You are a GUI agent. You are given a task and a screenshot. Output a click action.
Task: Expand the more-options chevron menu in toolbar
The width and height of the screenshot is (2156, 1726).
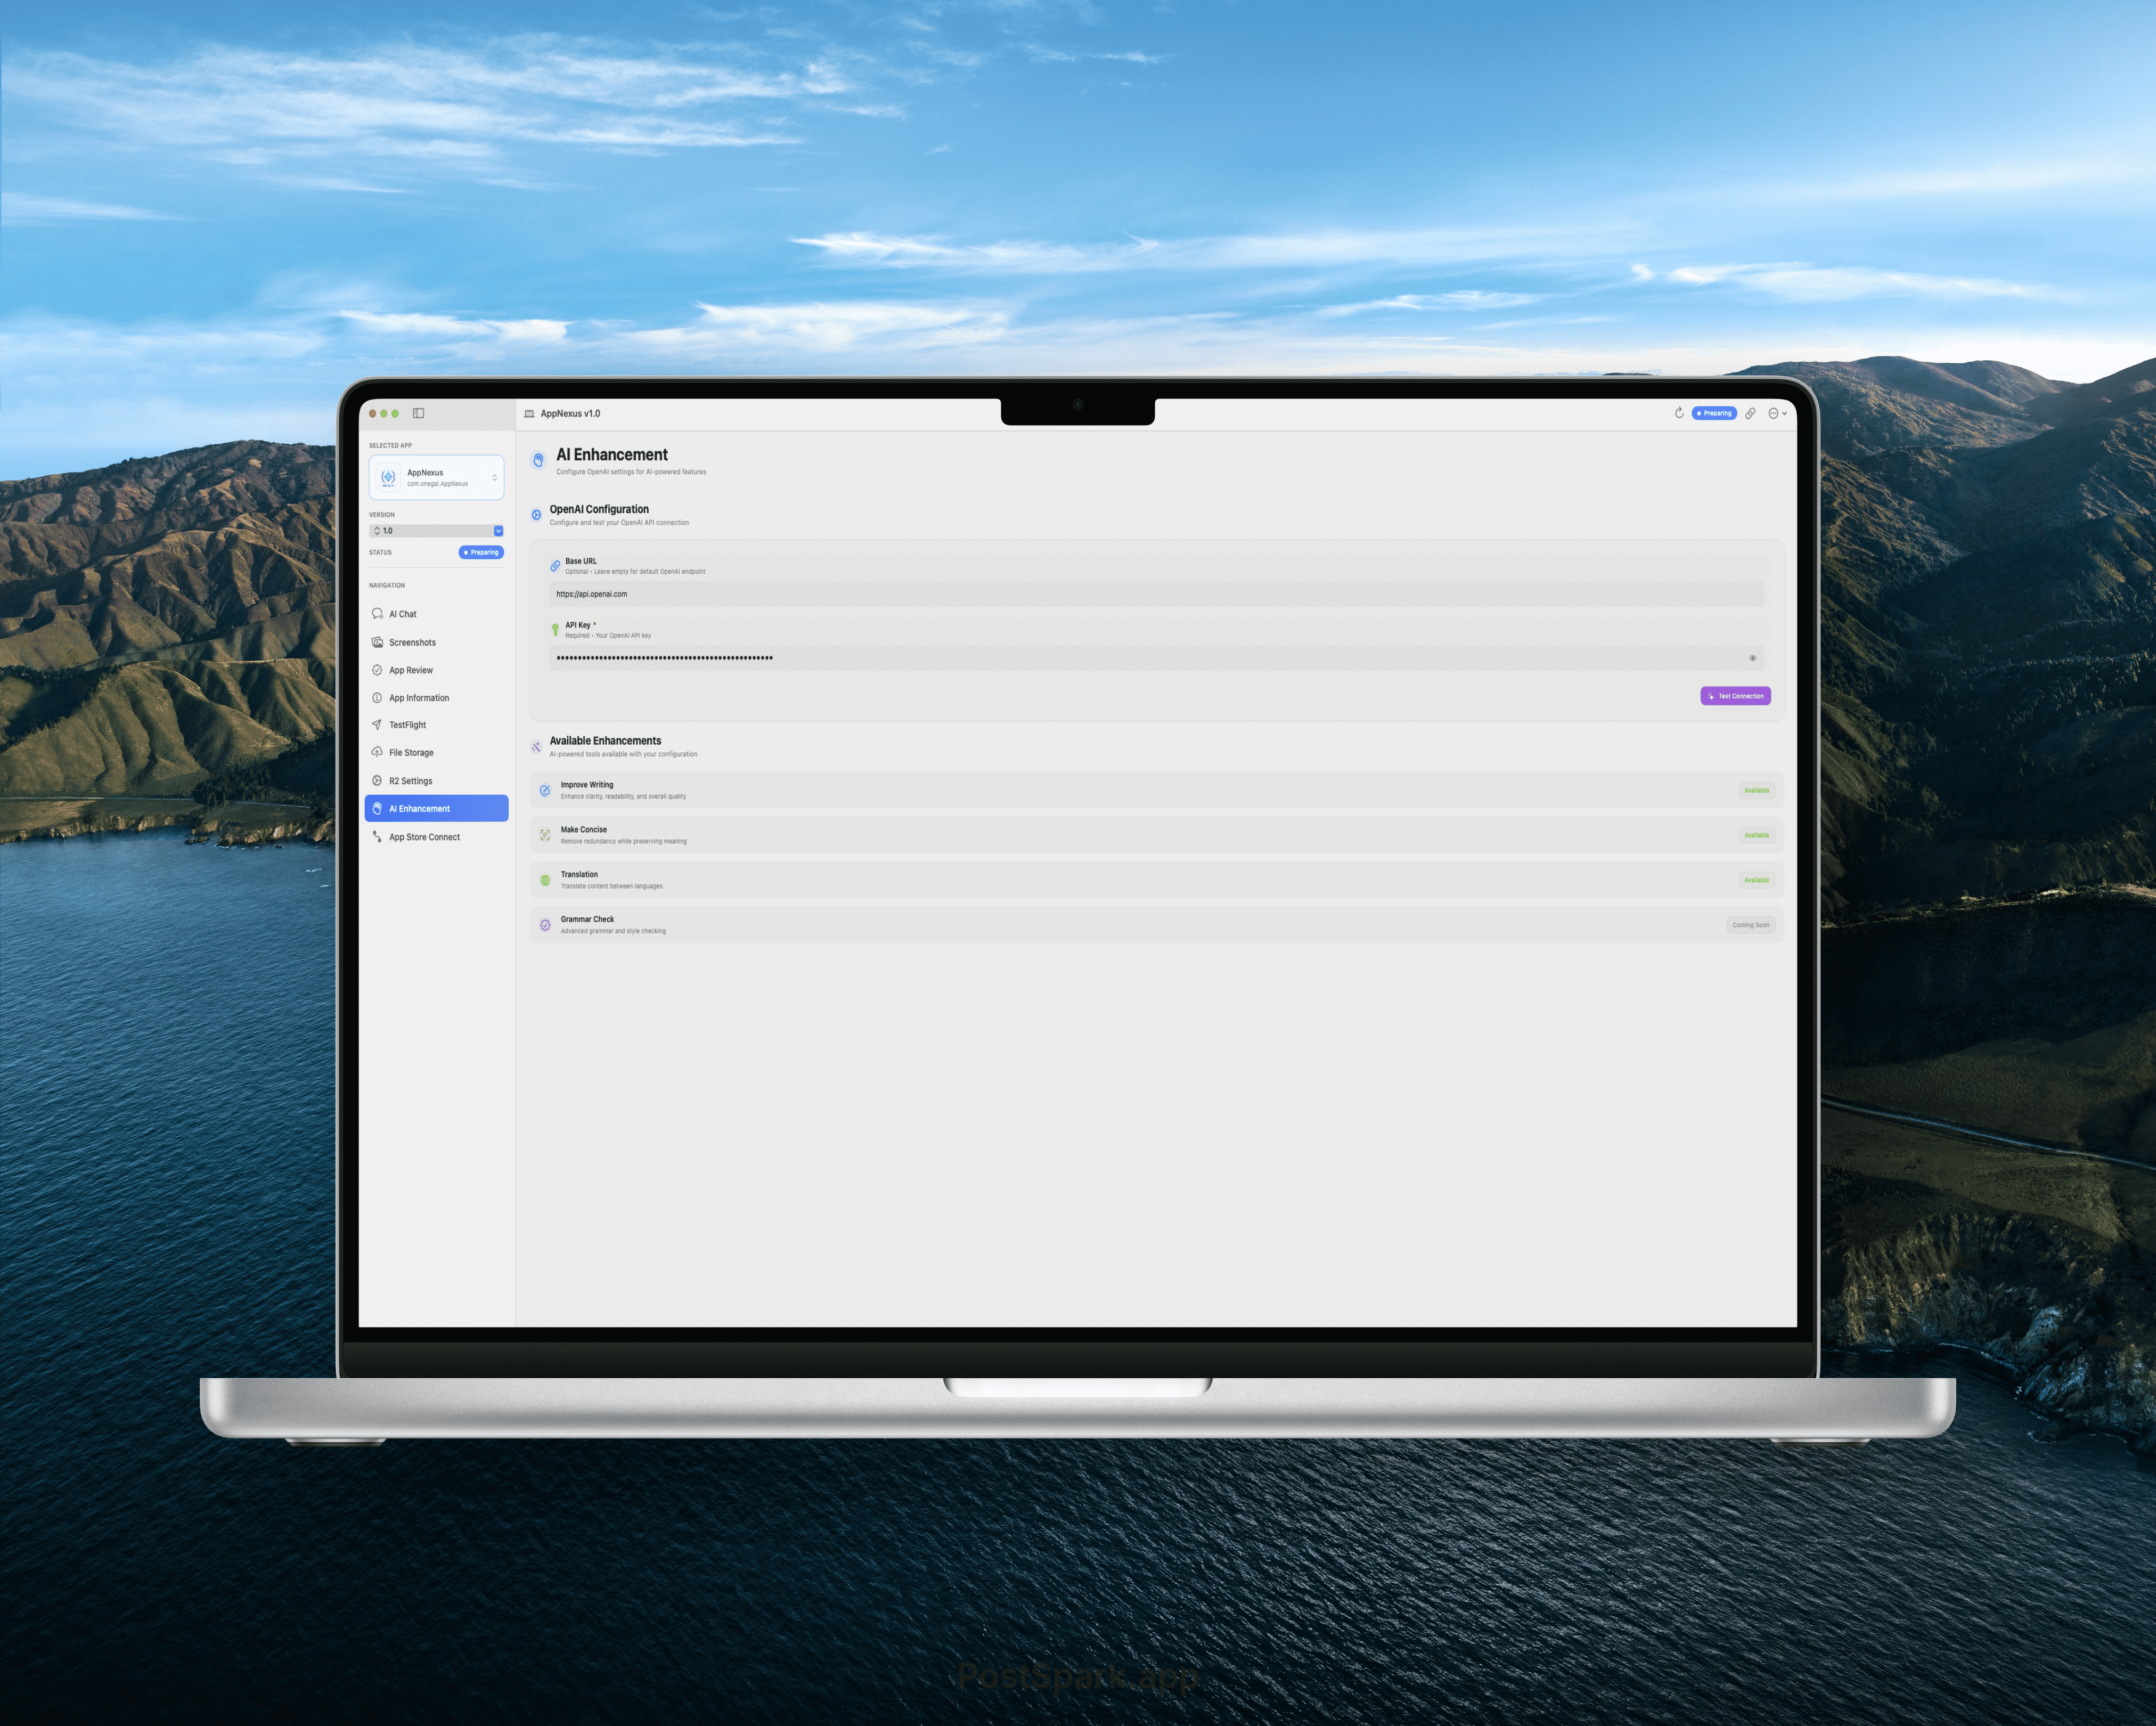[x=1778, y=413]
